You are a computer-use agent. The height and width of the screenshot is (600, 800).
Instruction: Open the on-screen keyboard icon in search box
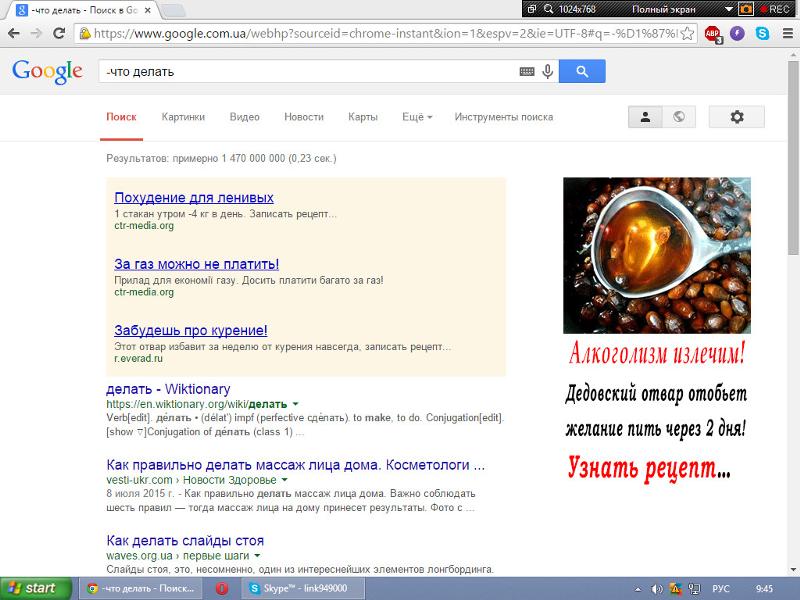pyautogui.click(x=527, y=71)
